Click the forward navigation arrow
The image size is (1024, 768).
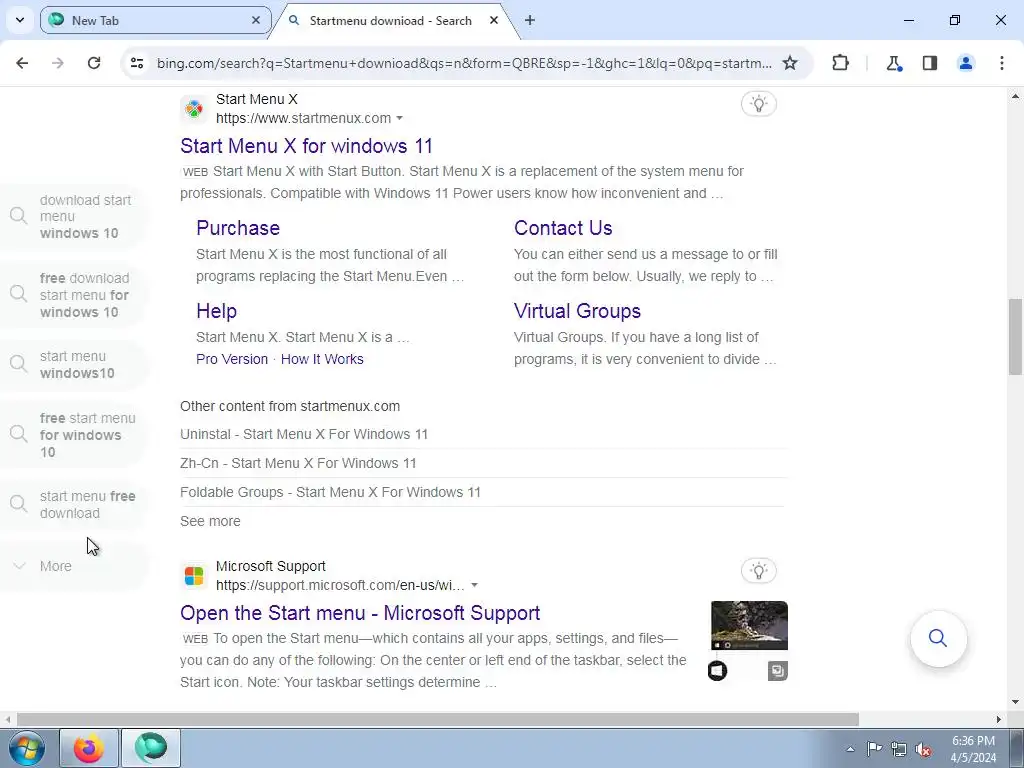pos(57,63)
